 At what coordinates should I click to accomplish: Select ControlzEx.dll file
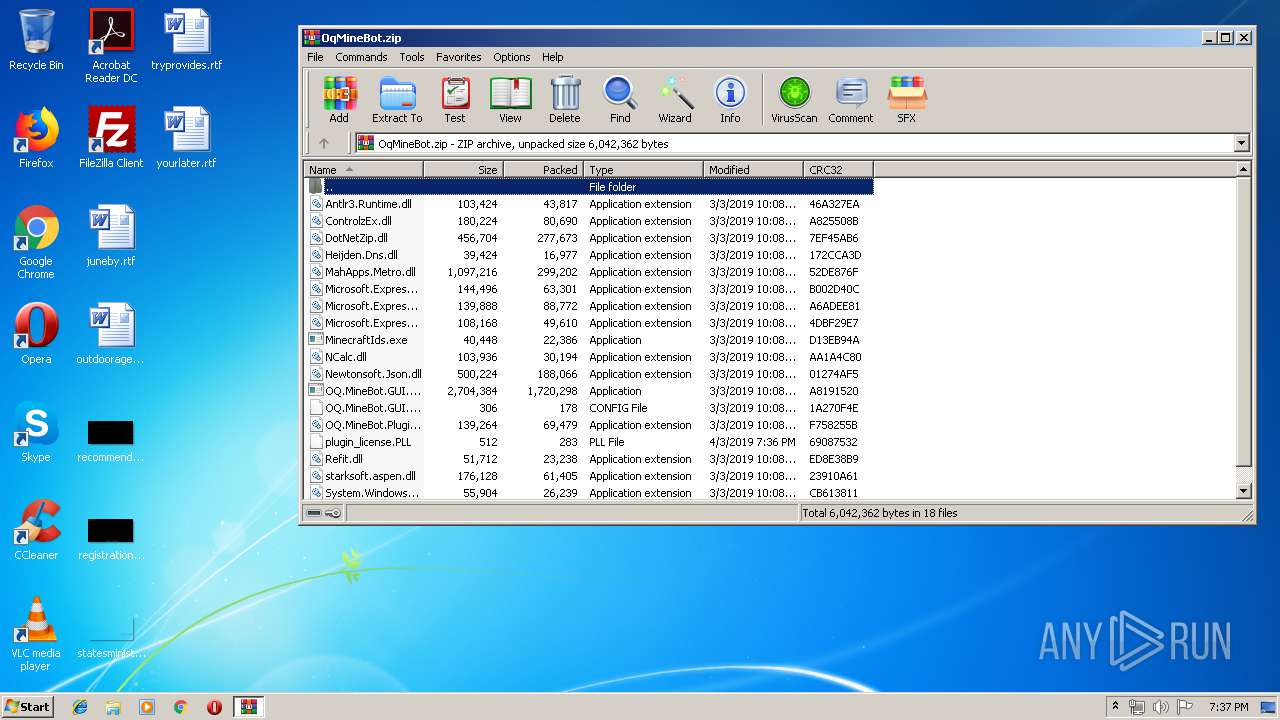pyautogui.click(x=589, y=221)
